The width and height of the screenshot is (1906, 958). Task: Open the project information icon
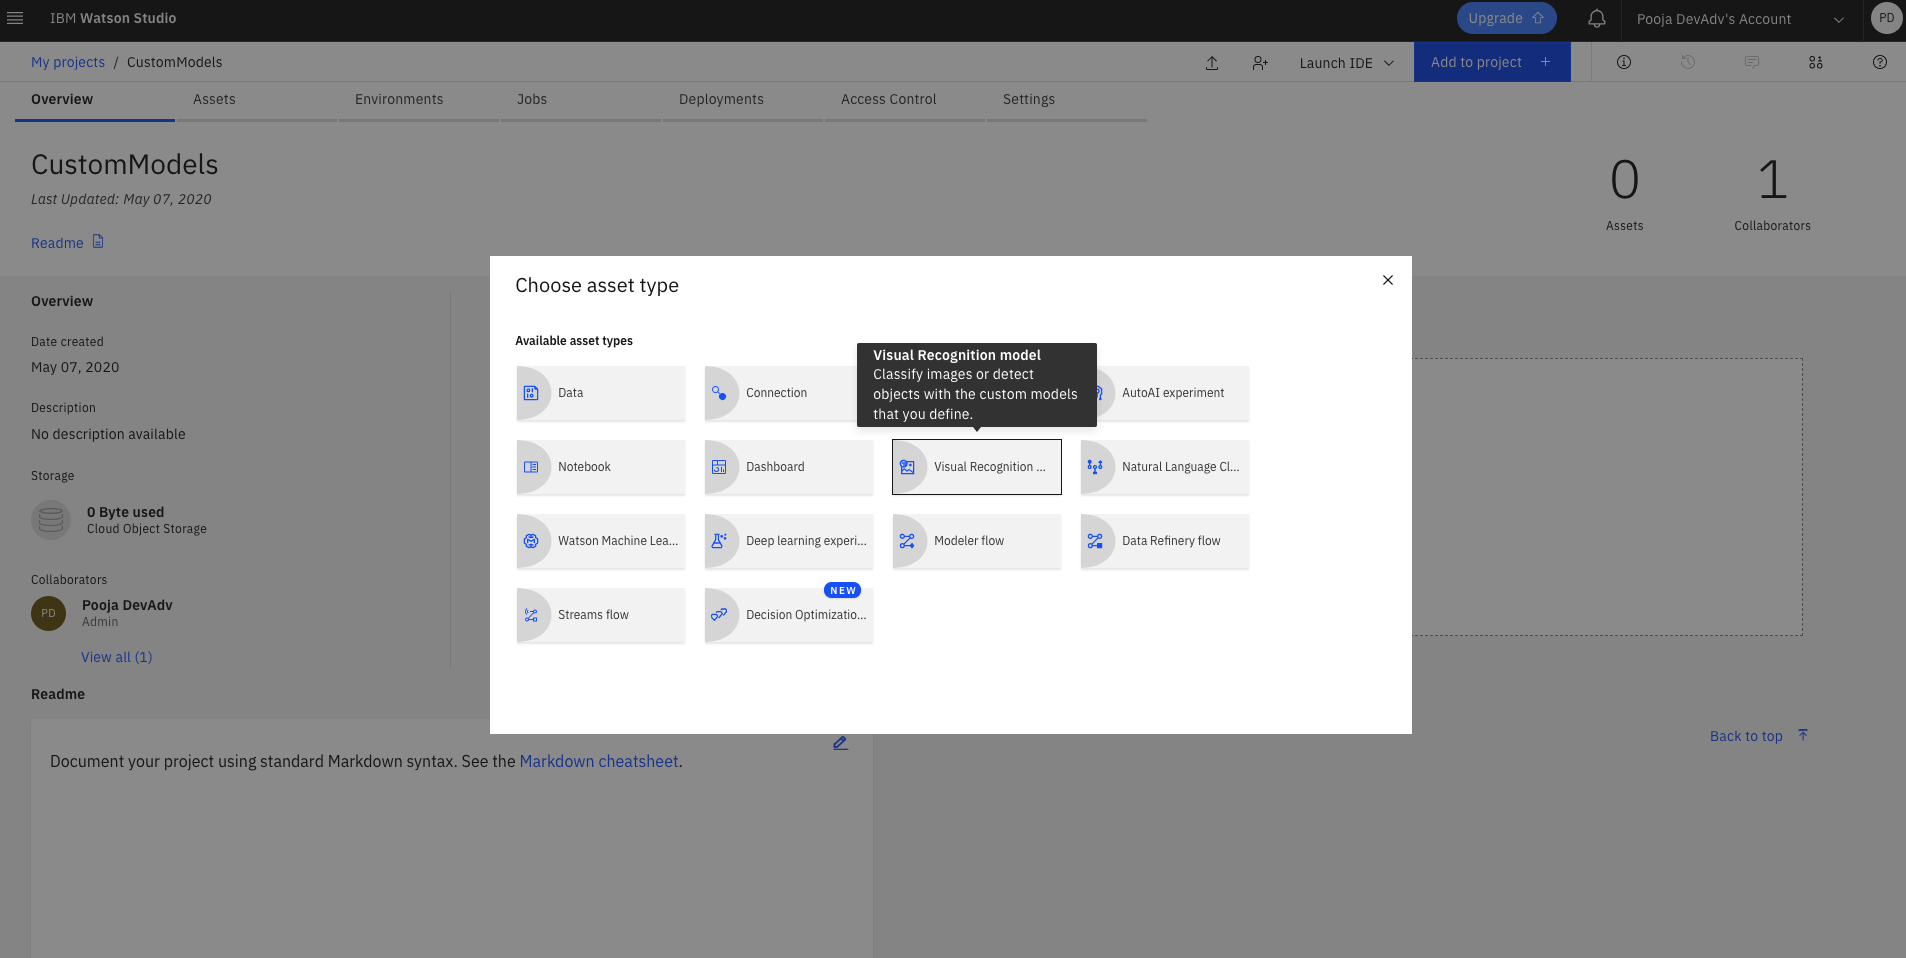pyautogui.click(x=1624, y=62)
